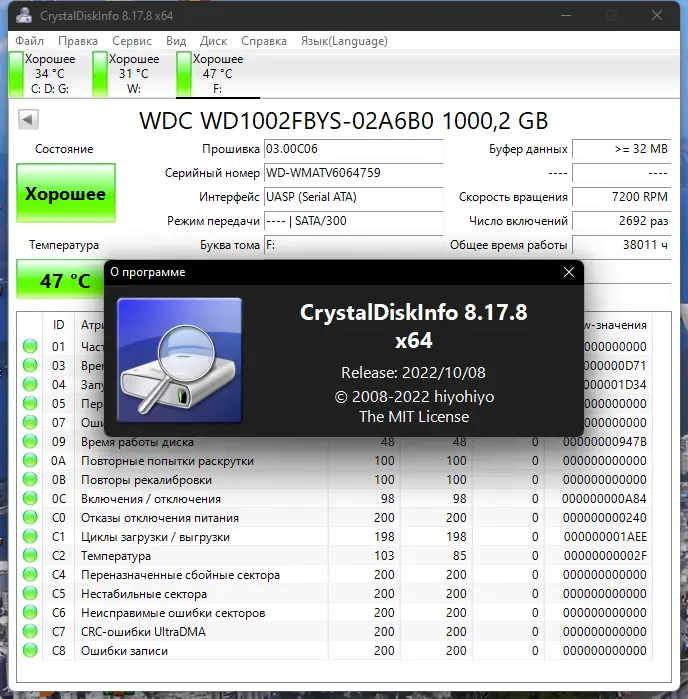Click the status circle for attribute 04
The height and width of the screenshot is (699, 688).
[30, 384]
